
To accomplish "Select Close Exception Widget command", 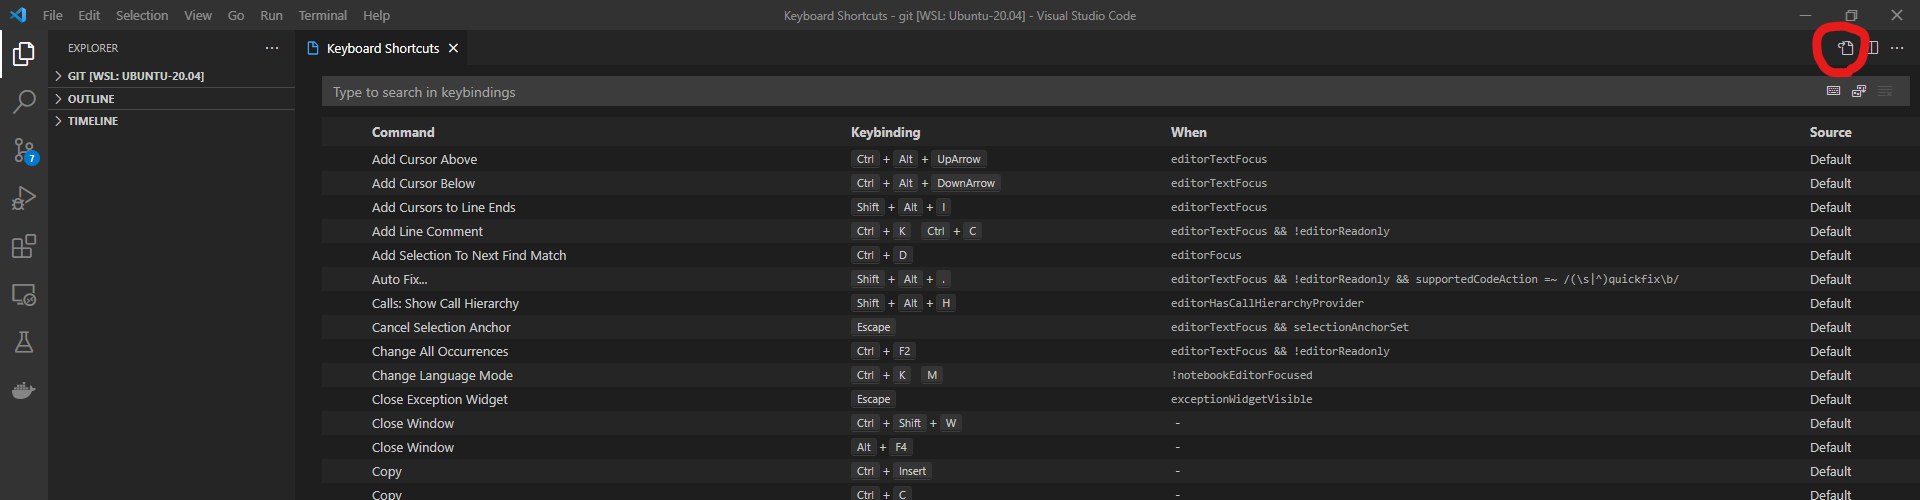I will [440, 399].
